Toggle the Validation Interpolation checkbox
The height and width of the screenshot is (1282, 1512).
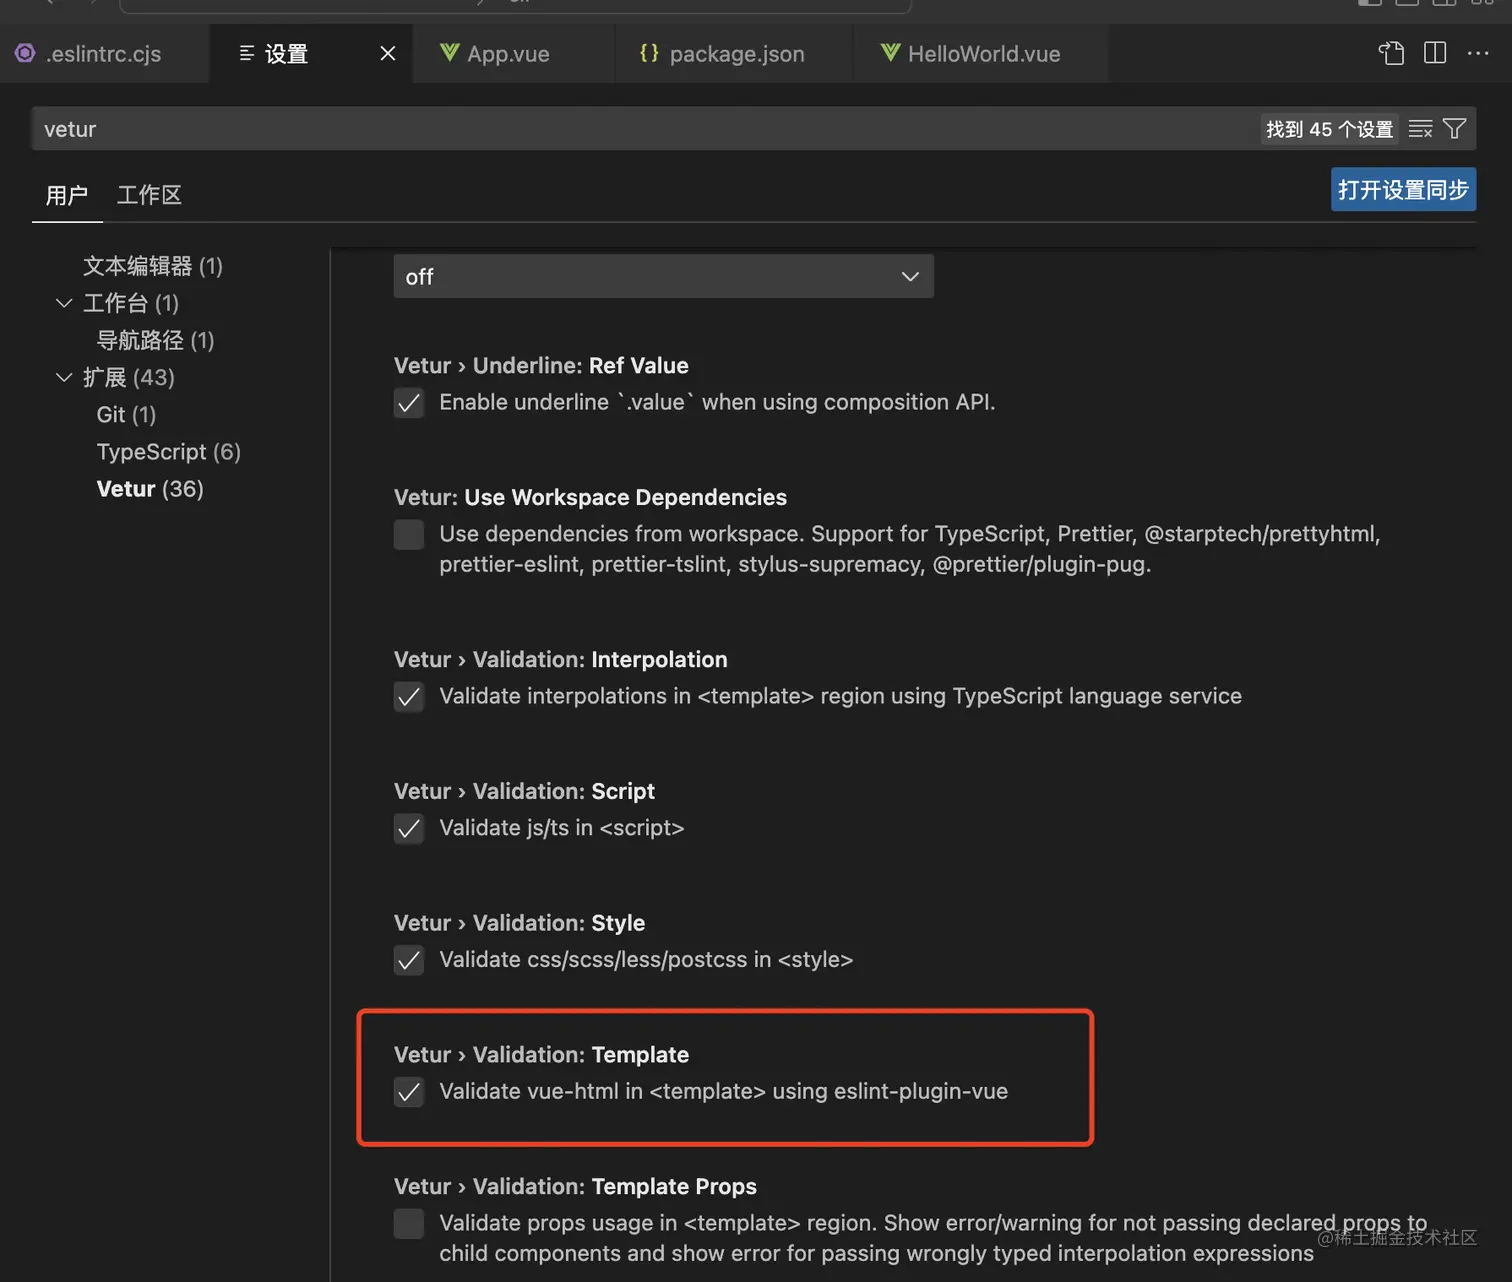pyautogui.click(x=409, y=697)
